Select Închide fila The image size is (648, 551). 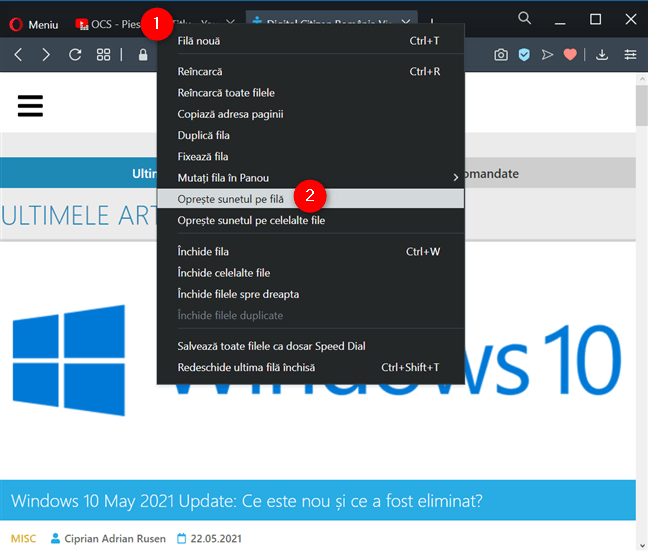click(x=311, y=251)
